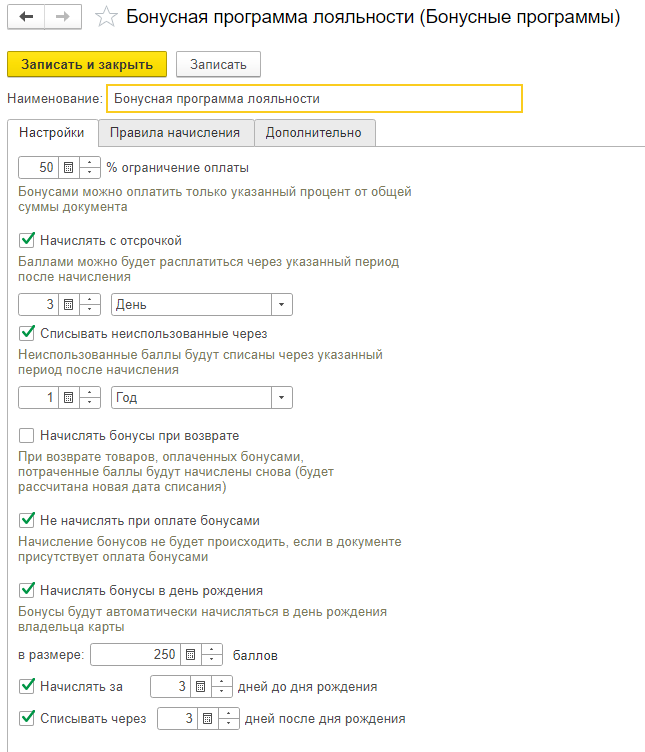645x752 pixels.
Task: Click Записать и закрыть button
Action: pyautogui.click(x=87, y=64)
